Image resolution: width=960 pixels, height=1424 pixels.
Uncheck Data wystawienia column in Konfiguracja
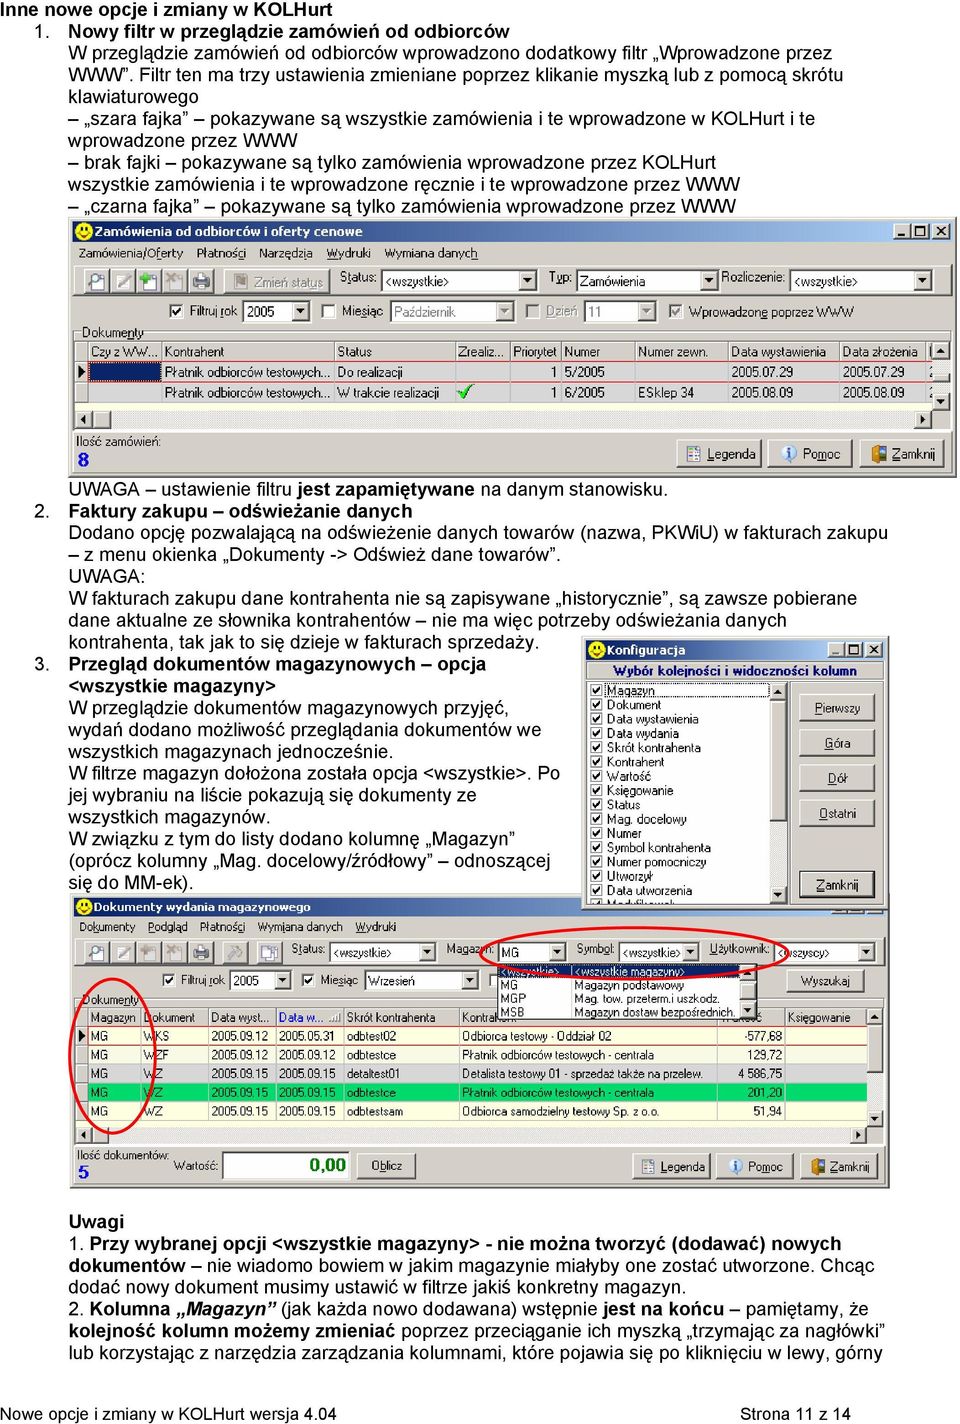point(597,719)
